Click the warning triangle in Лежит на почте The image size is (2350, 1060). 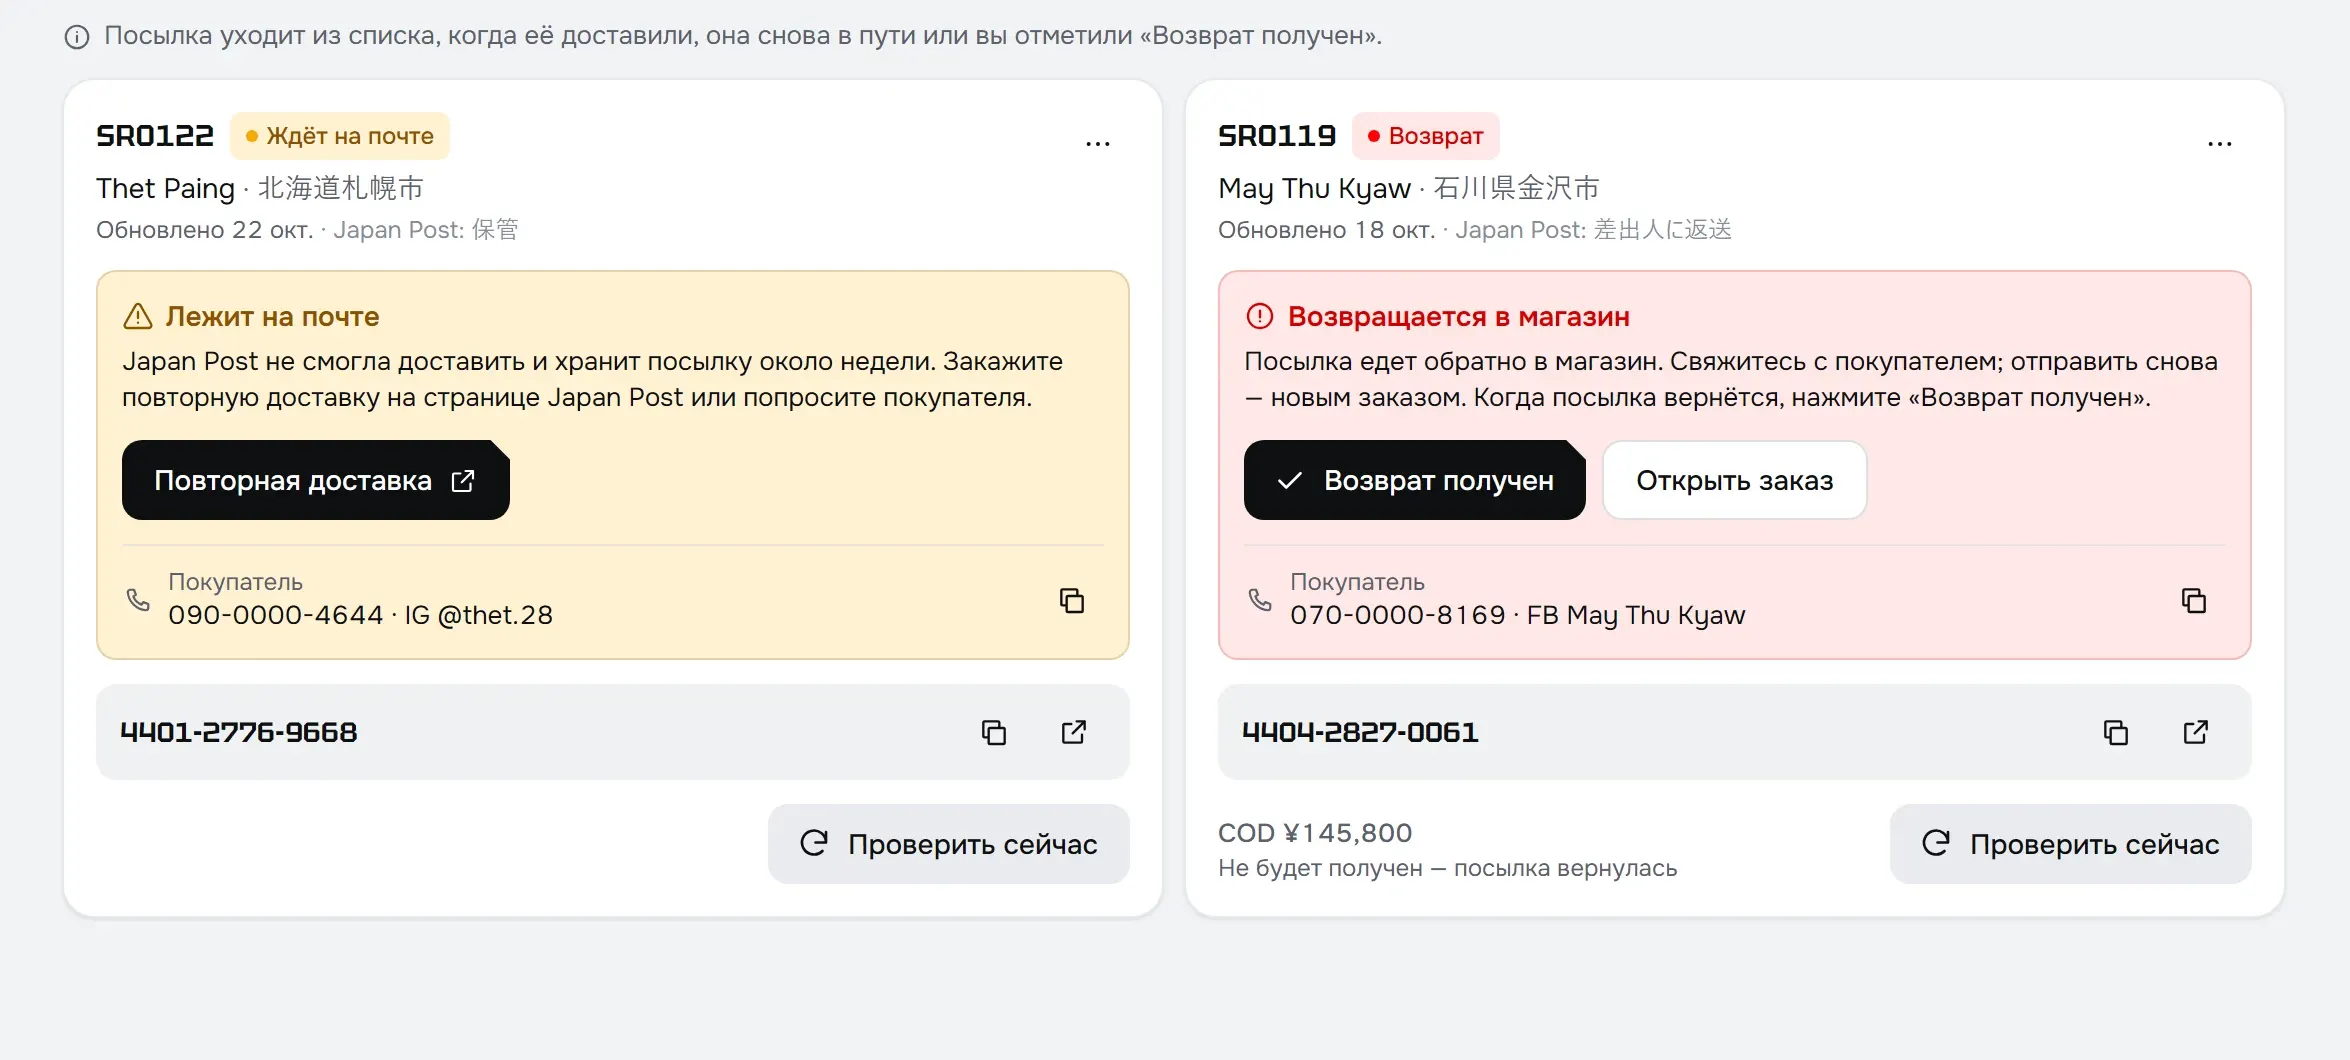pyautogui.click(x=137, y=316)
